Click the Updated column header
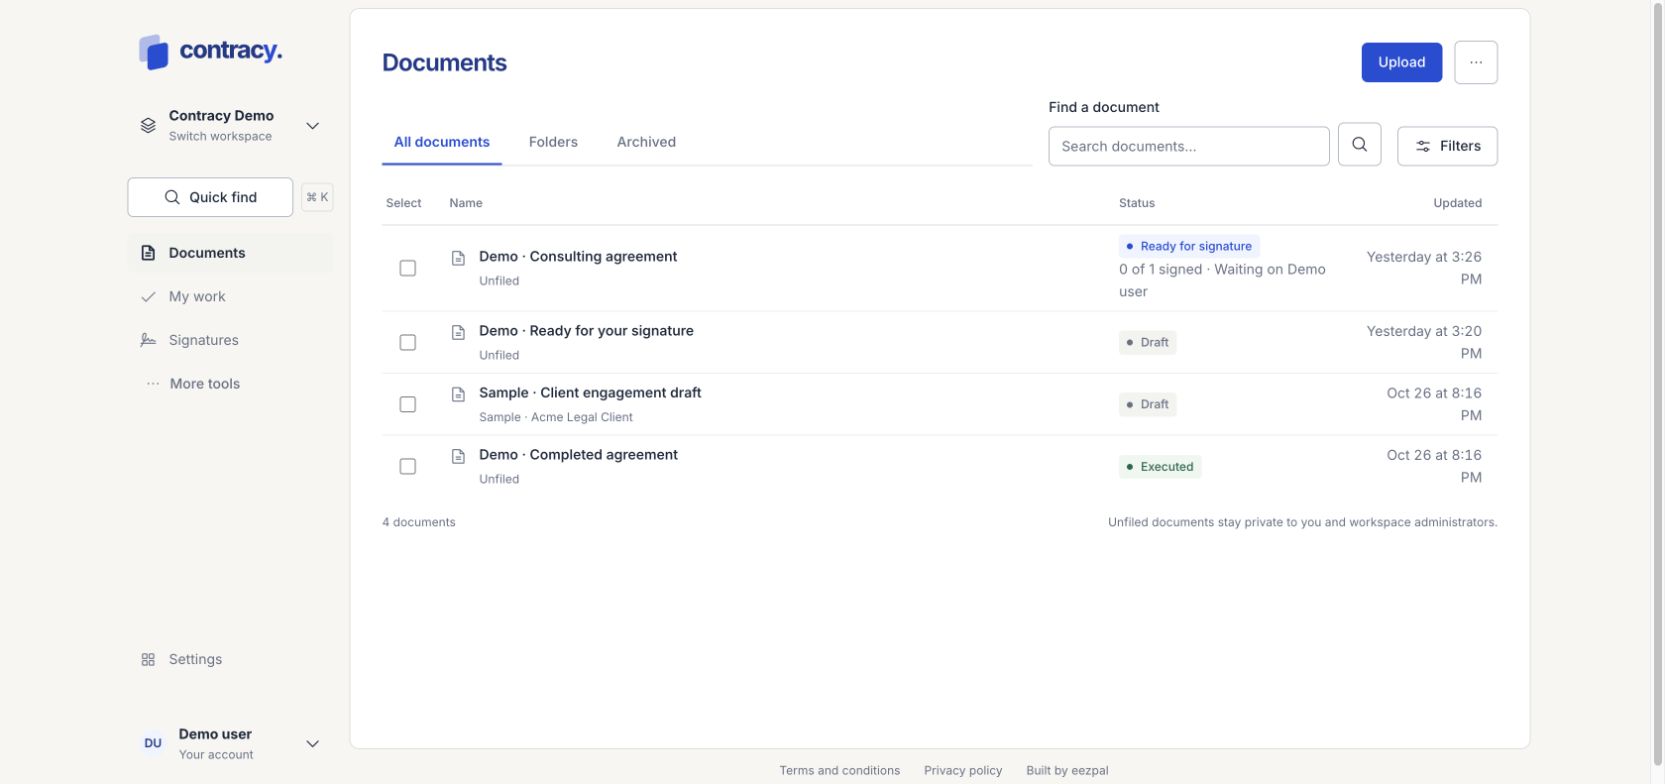Viewport: 1665px width, 784px height. [1457, 203]
